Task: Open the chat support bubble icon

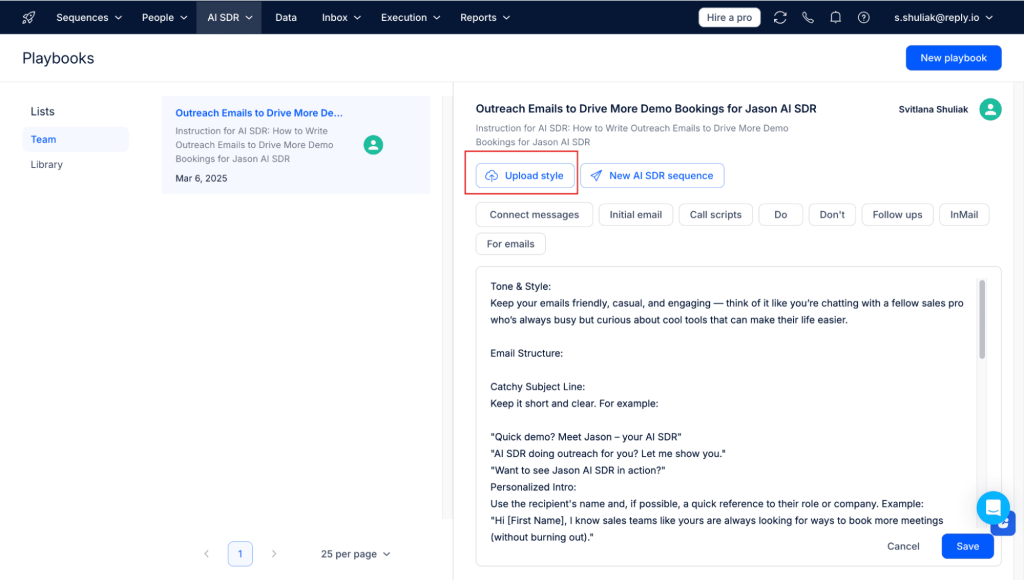Action: [993, 507]
